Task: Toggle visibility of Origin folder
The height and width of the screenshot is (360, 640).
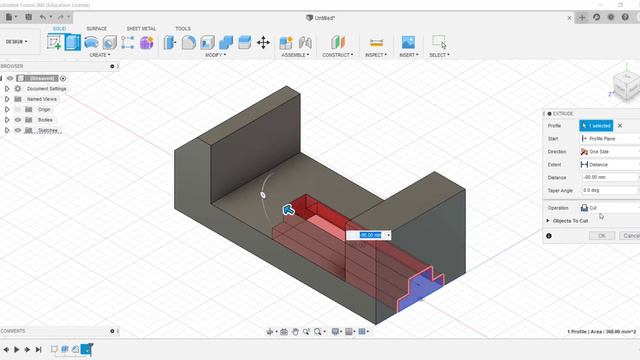Action: [18, 109]
